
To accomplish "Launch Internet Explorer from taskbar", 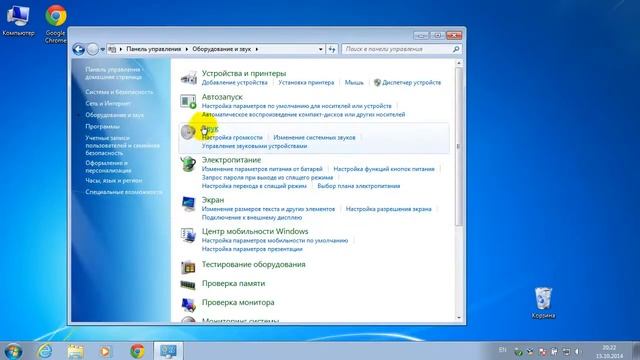I will [x=44, y=351].
